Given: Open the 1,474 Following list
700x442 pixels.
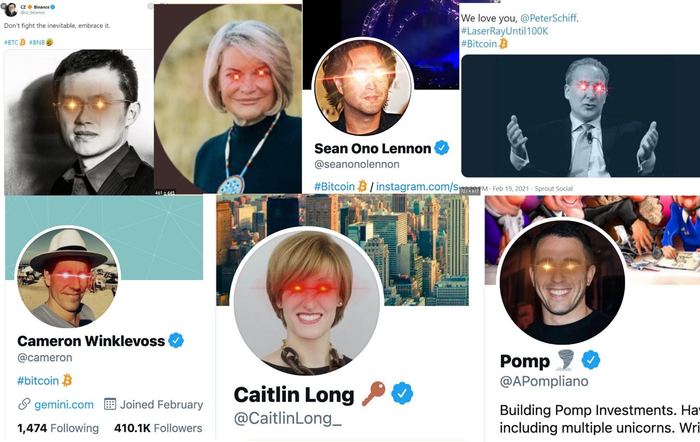Looking at the screenshot, I should tap(58, 428).
